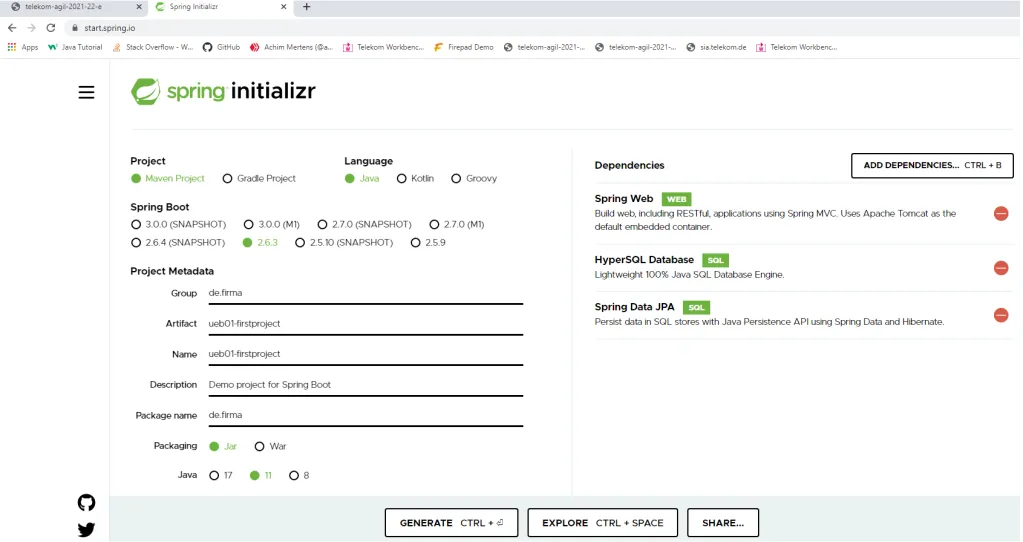Select Spring Boot 2.6.4 (SNAPSHOT)

coord(178,243)
